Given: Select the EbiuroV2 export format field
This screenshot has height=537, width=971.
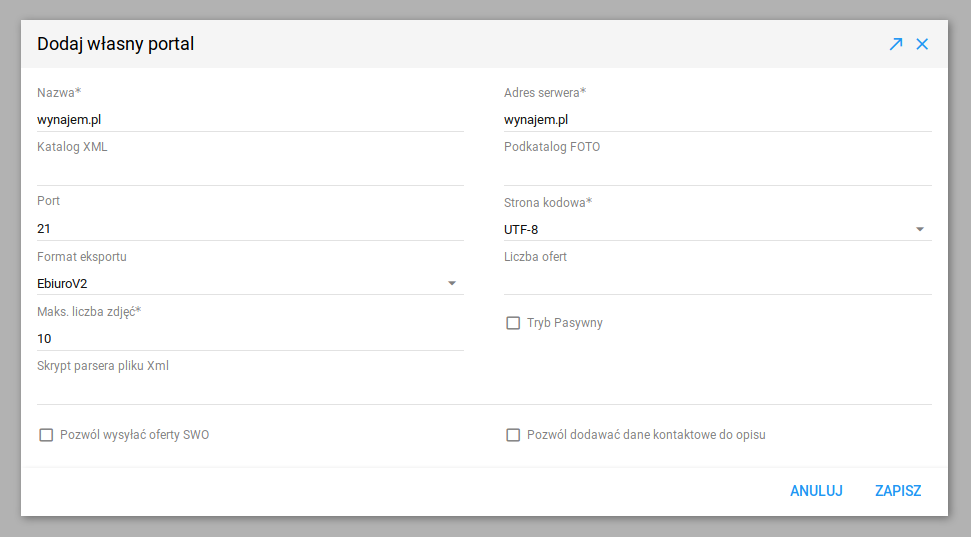Looking at the screenshot, I should (250, 284).
